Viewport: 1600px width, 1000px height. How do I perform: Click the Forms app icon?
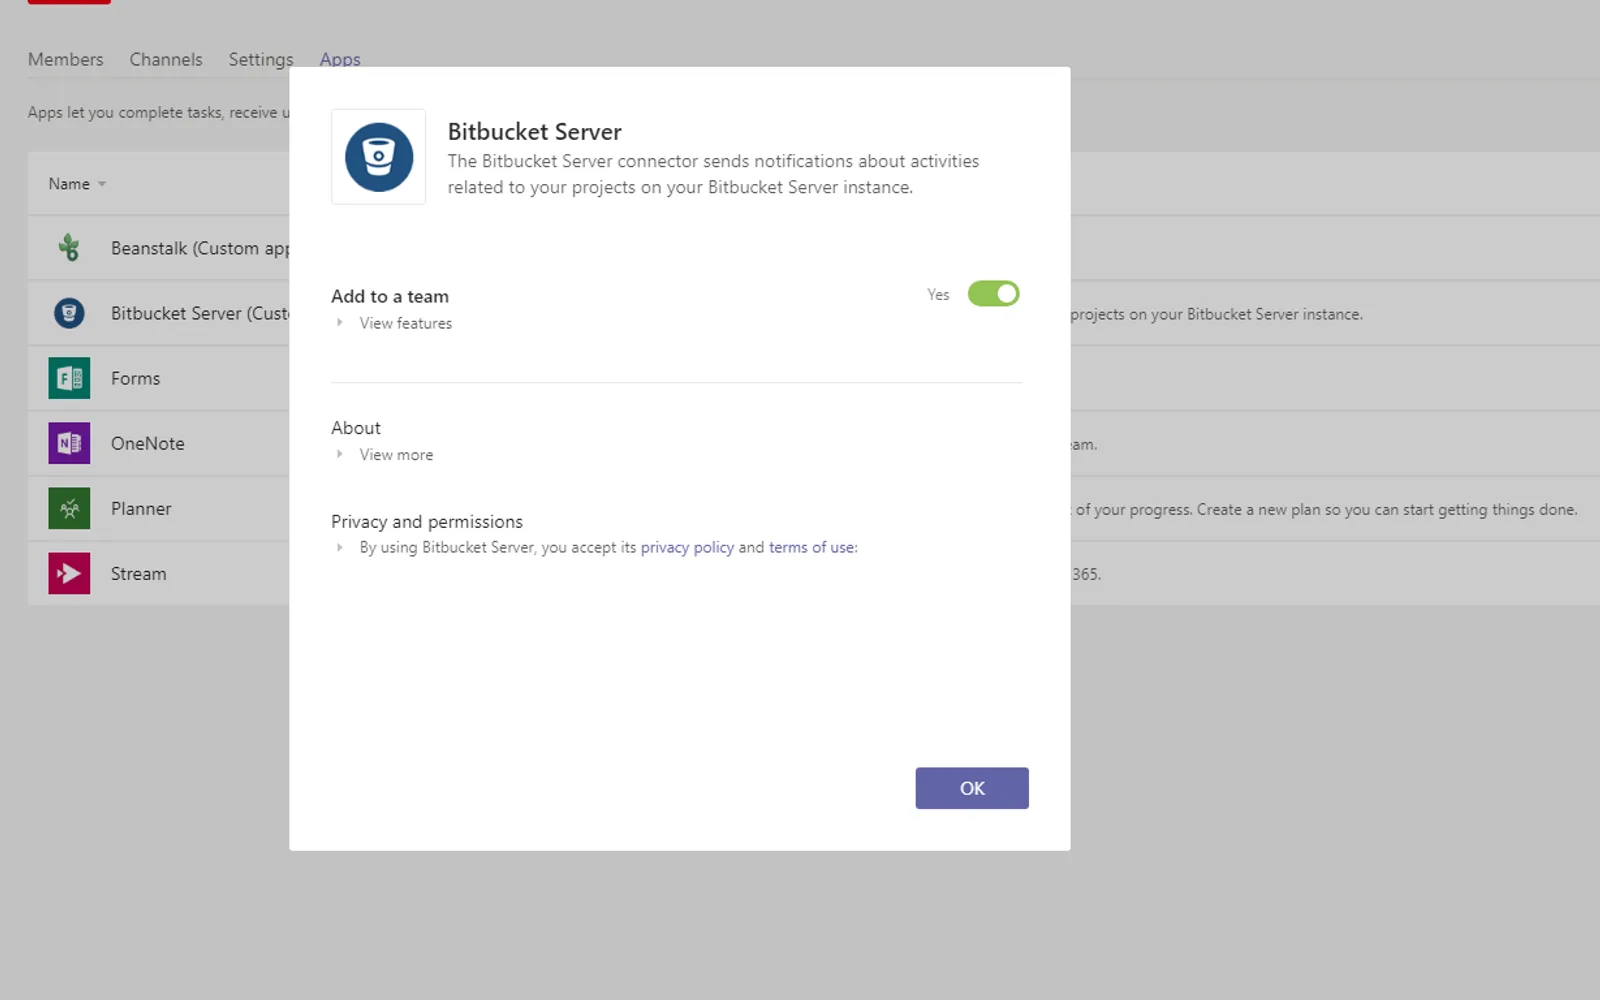(69, 378)
